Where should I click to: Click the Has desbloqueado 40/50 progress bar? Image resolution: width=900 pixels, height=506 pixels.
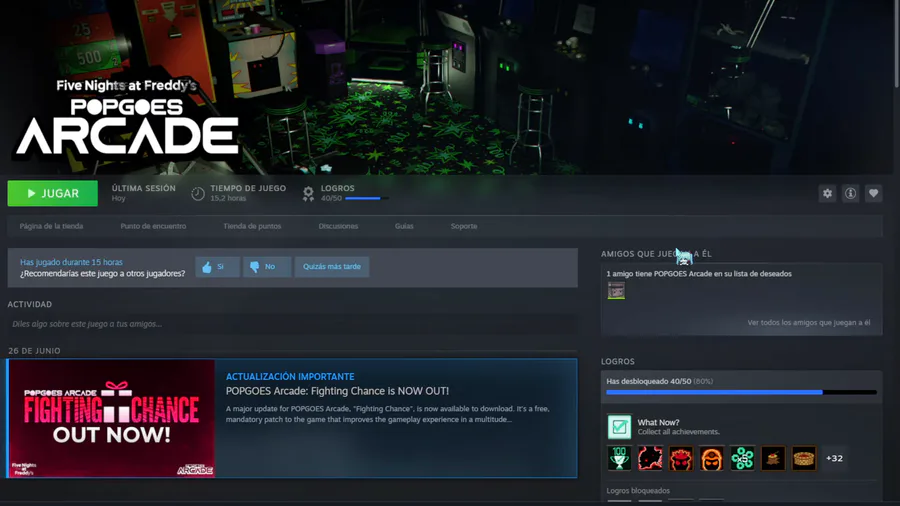click(741, 392)
